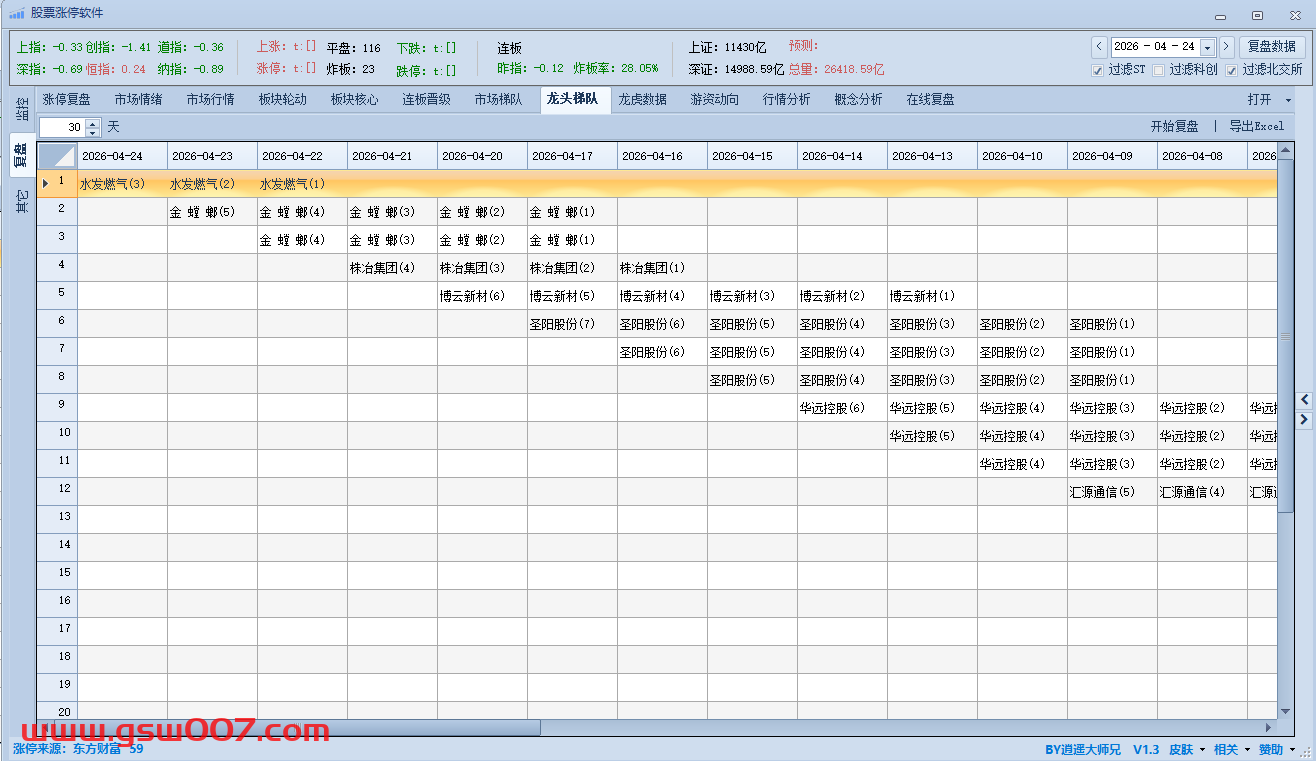The height and width of the screenshot is (761, 1316).
Task: Expand the 打开 dropdown menu
Action: pyautogui.click(x=1288, y=100)
